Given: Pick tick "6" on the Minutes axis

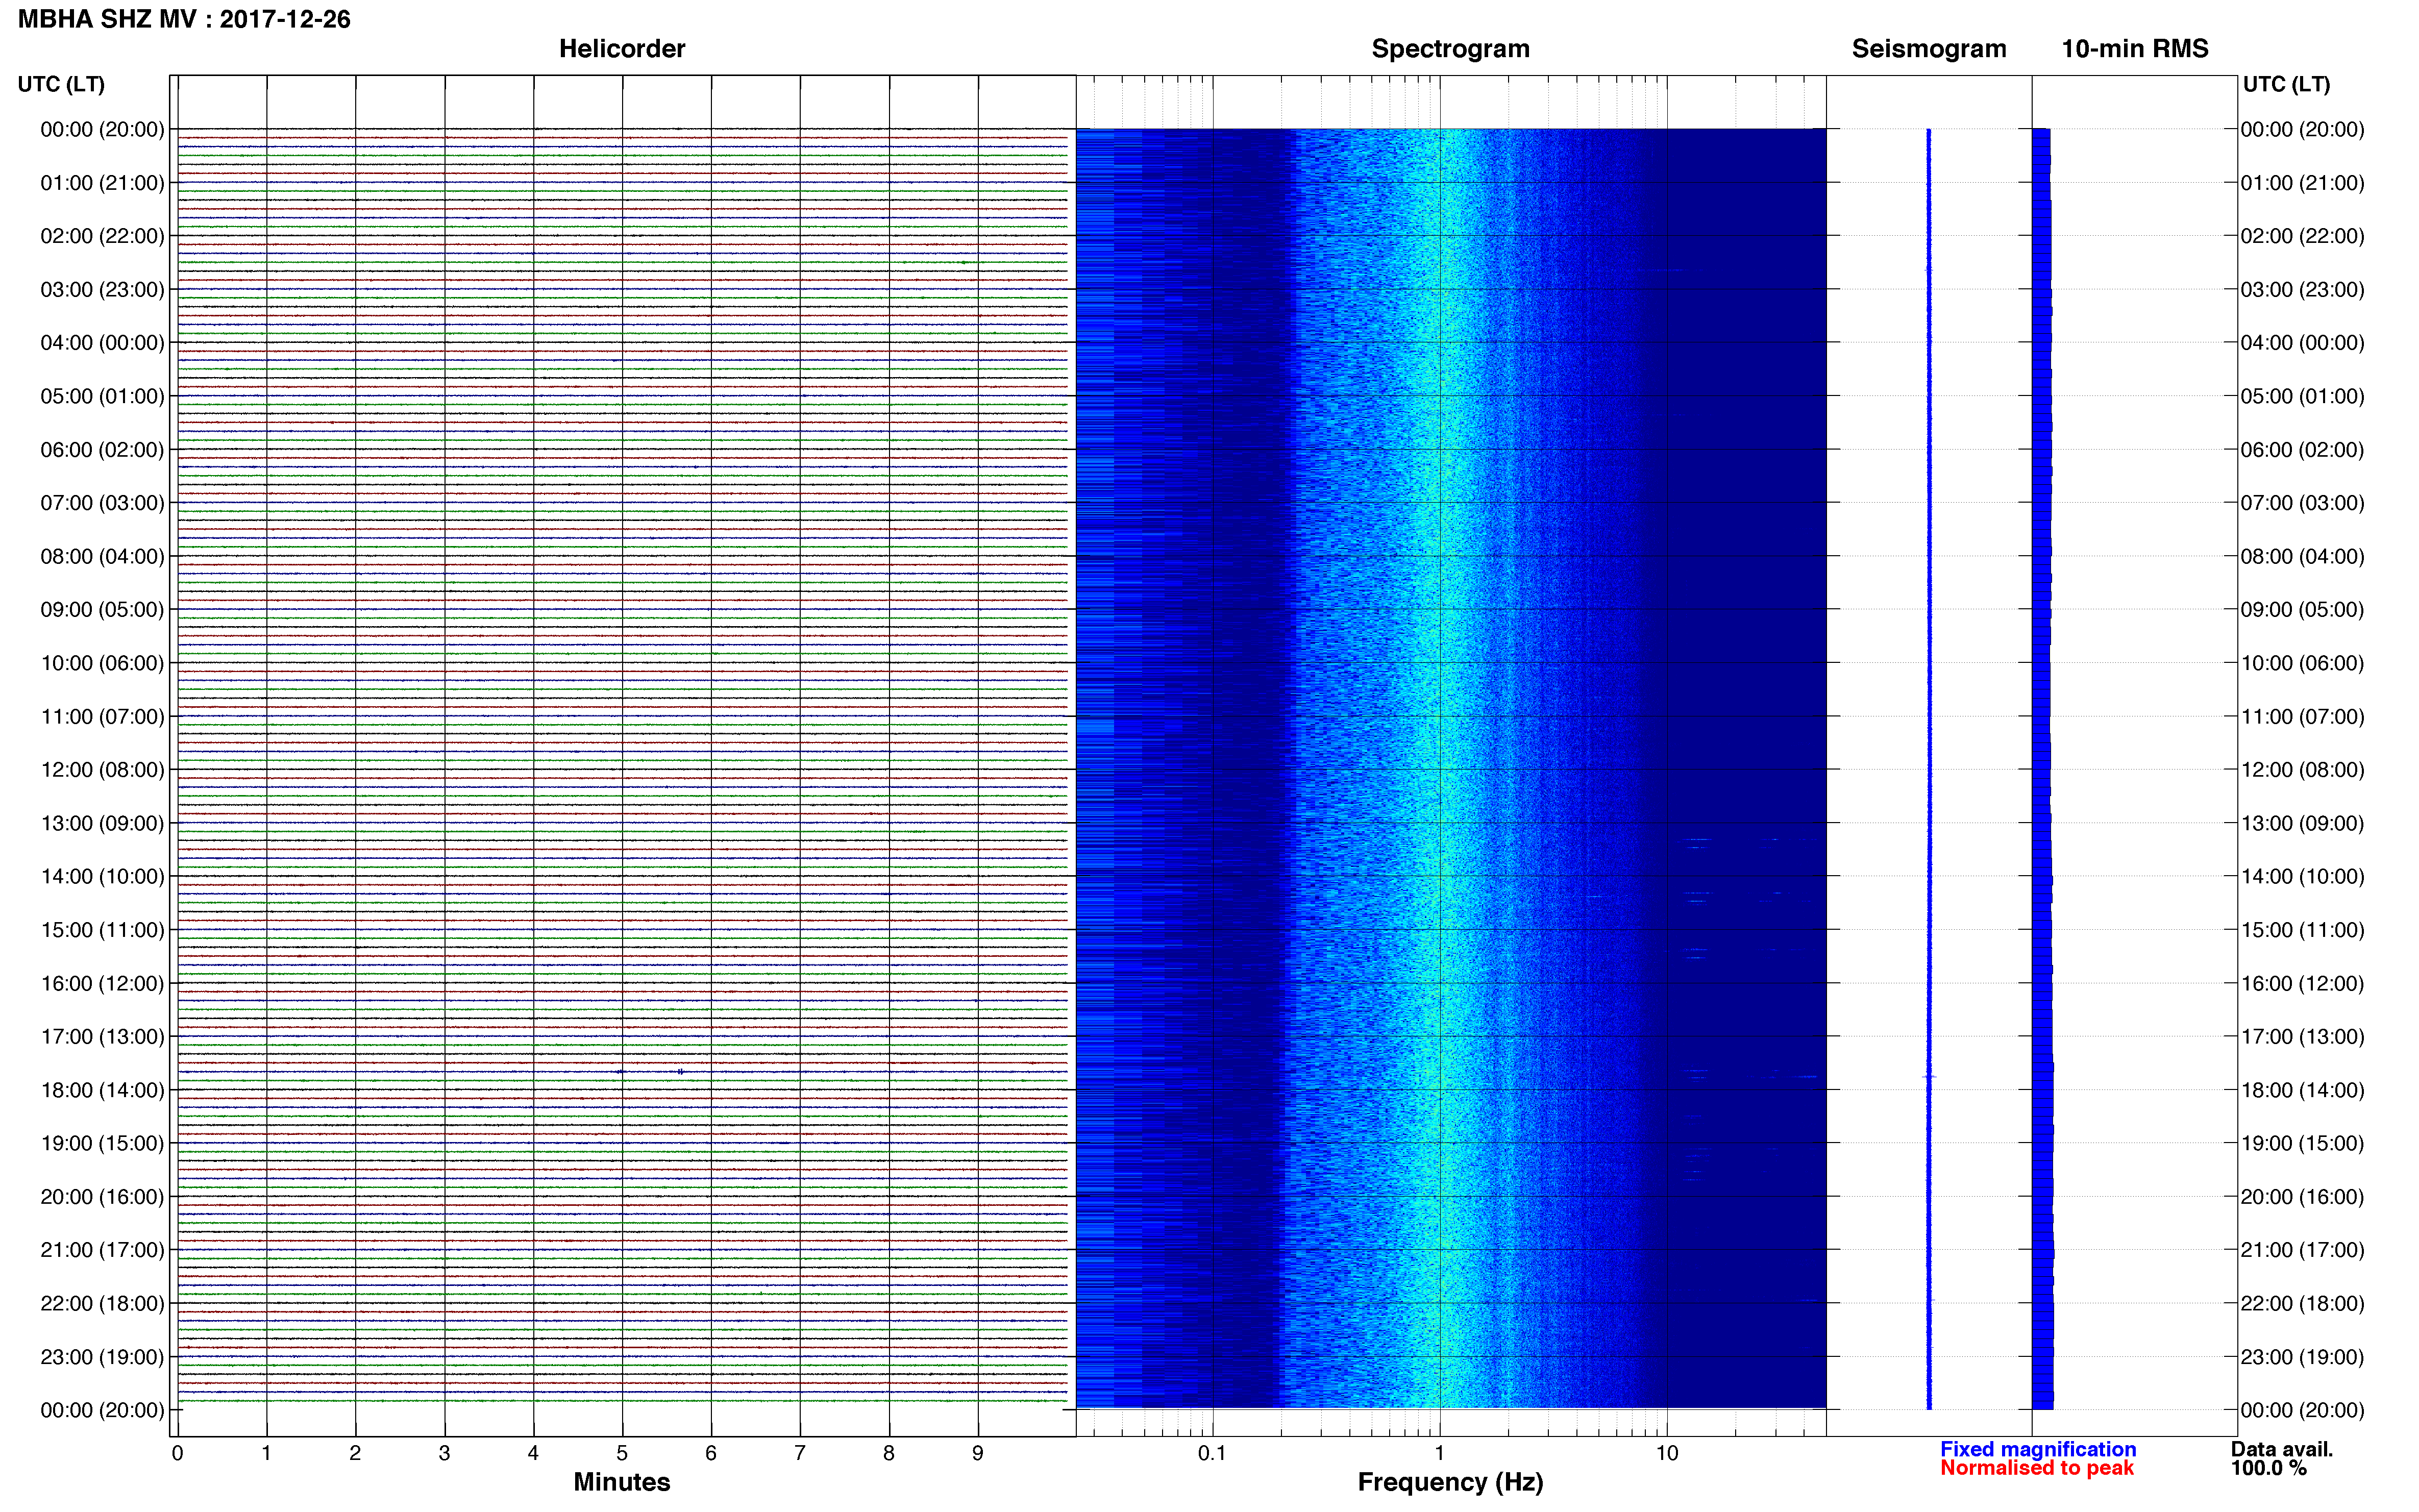Looking at the screenshot, I should tap(711, 1454).
